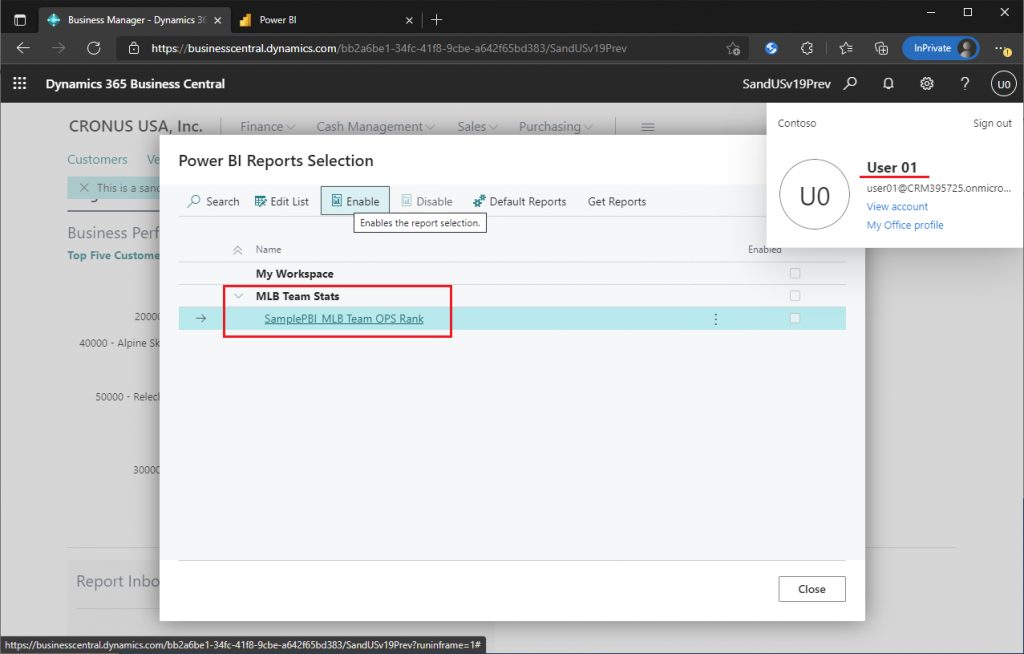Screen dimensions: 1024x654
Task: Click the row selector arrow beside SamplePBI report
Action: (x=200, y=319)
